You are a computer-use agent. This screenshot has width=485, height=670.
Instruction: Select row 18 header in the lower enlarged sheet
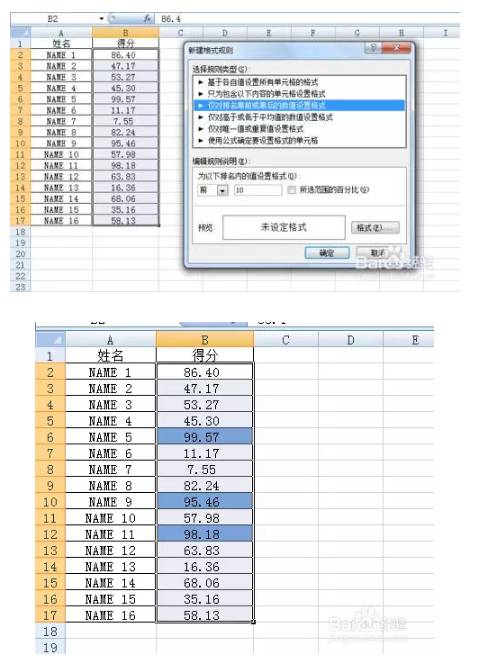(50, 632)
